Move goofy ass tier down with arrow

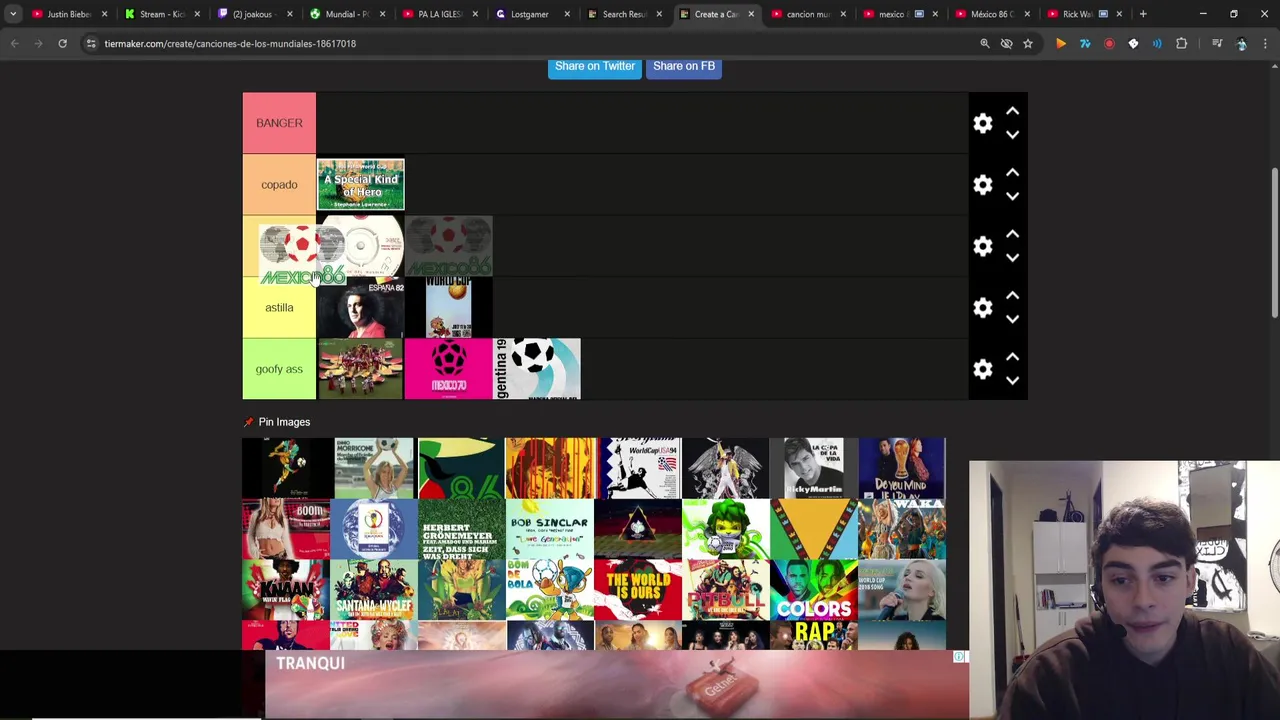tap(1012, 381)
